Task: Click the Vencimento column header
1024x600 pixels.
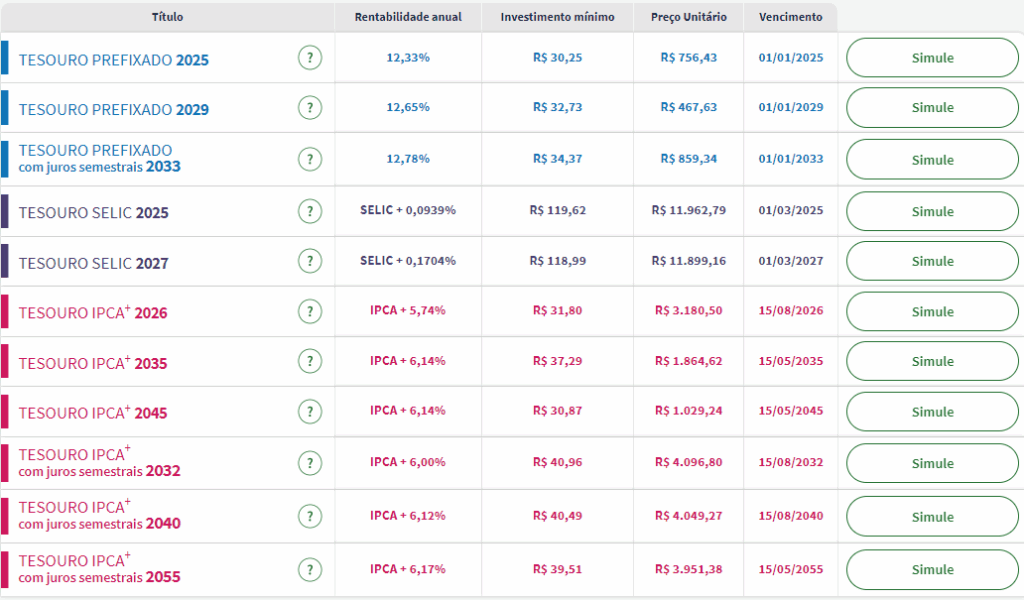Action: tap(790, 17)
